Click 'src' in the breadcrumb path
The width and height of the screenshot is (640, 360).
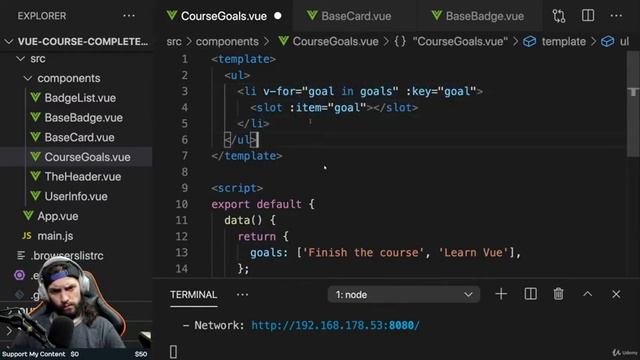[x=174, y=42]
